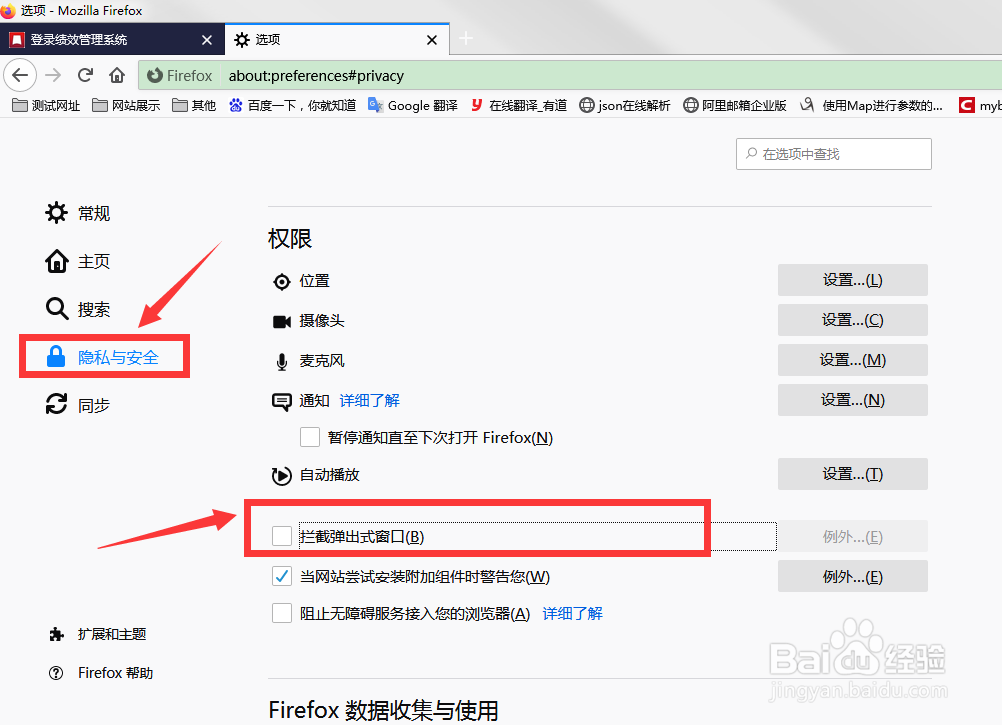Click the 麦克风 microphone icon
Screen dimensions: 1002x725
point(281,362)
